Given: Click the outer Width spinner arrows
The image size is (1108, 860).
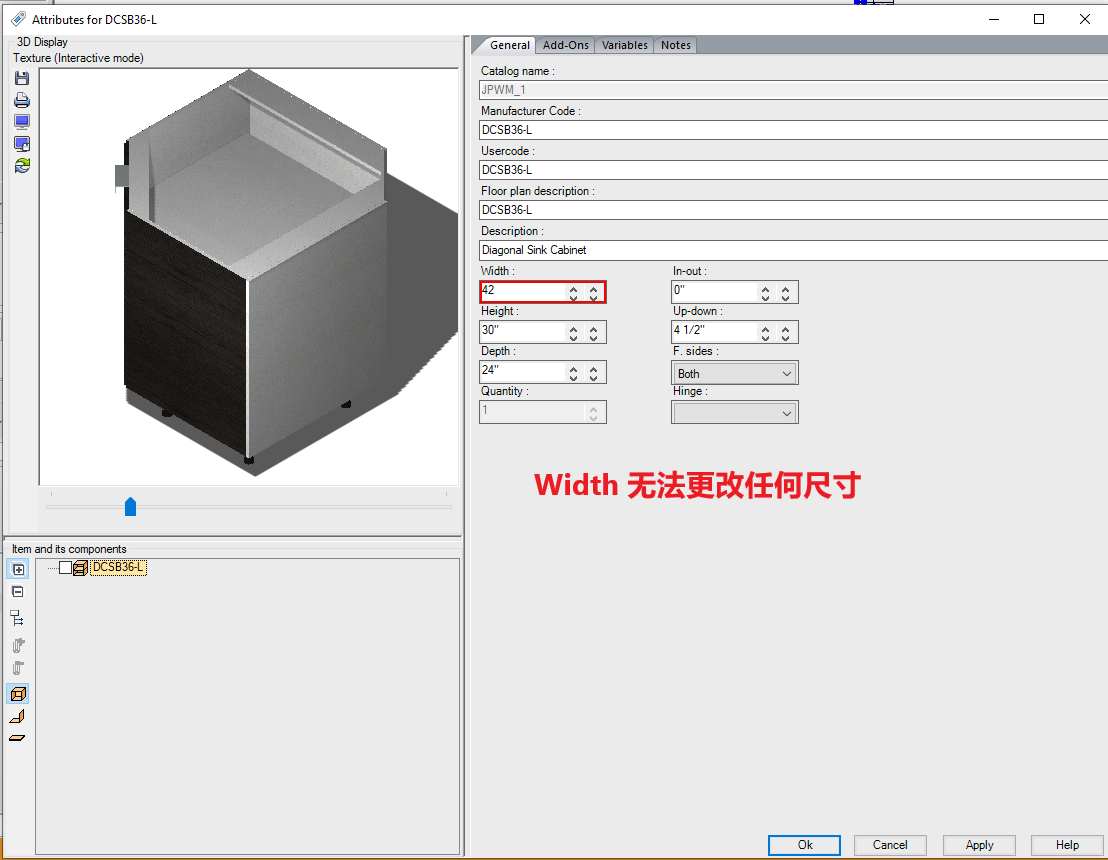Looking at the screenshot, I should [x=594, y=293].
